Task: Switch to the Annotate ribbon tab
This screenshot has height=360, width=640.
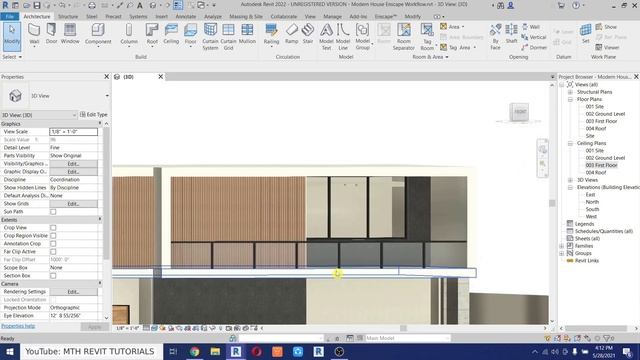Action: [186, 17]
